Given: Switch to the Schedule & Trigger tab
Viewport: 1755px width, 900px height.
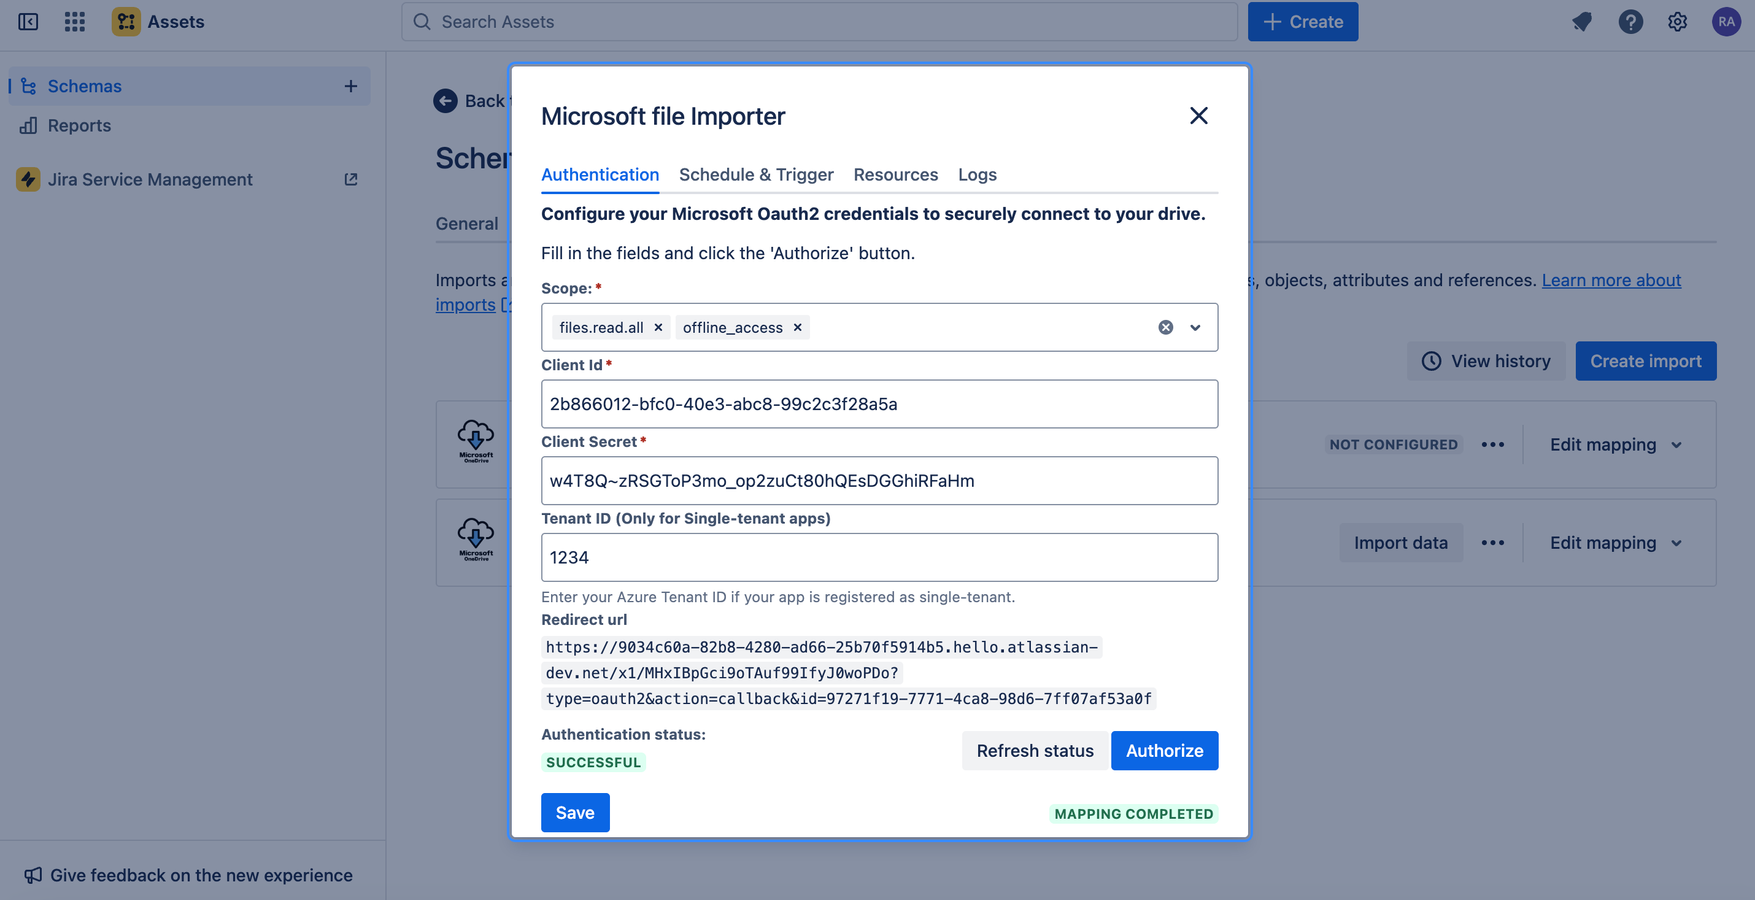Looking at the screenshot, I should [756, 174].
